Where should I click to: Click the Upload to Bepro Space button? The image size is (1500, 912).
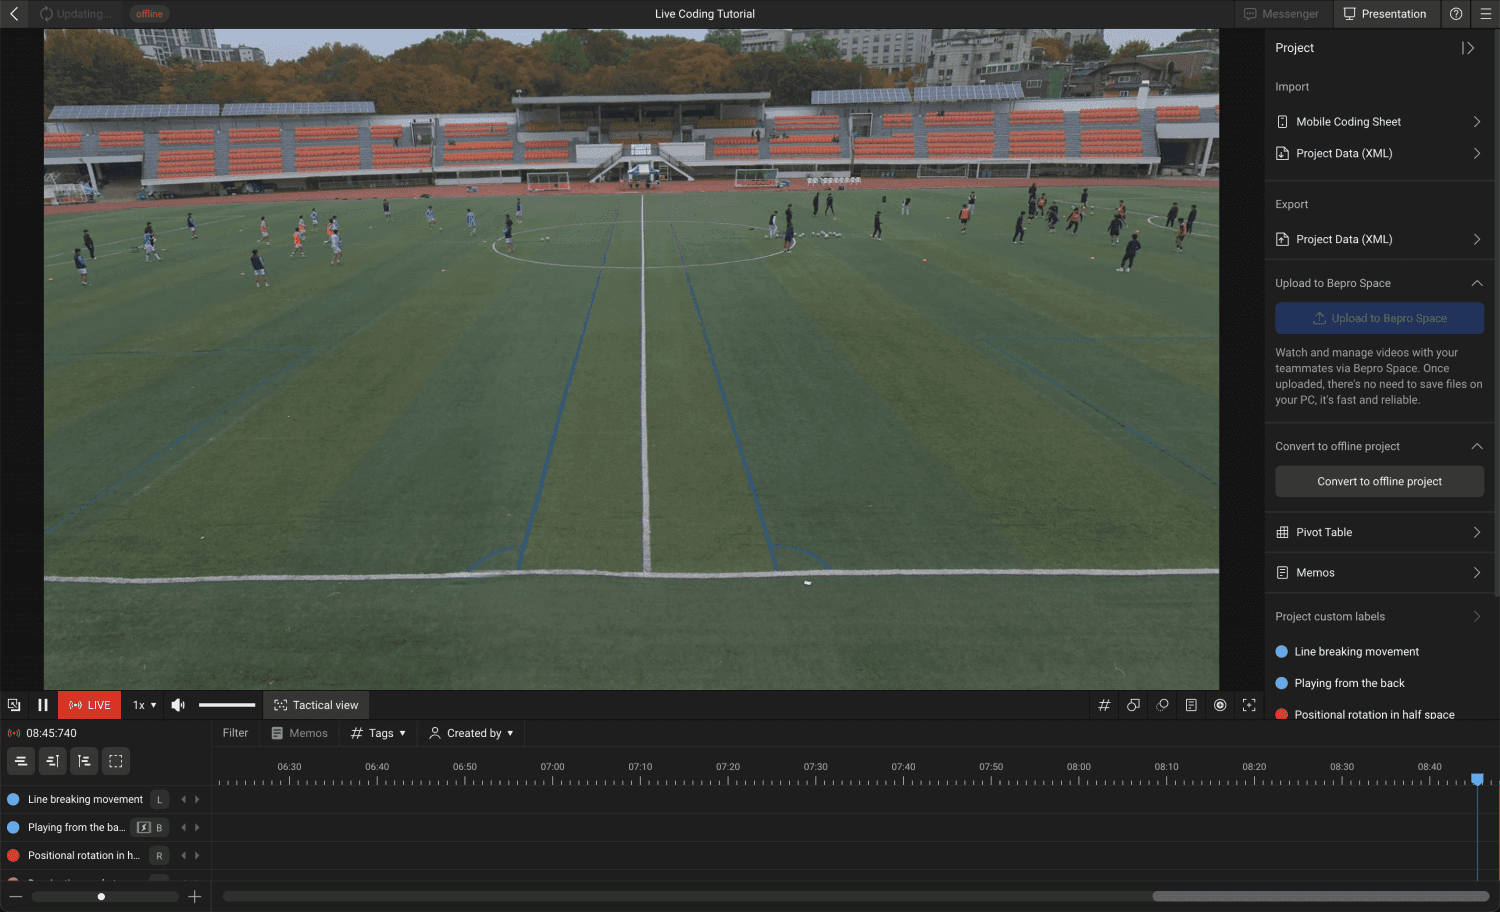1379,318
